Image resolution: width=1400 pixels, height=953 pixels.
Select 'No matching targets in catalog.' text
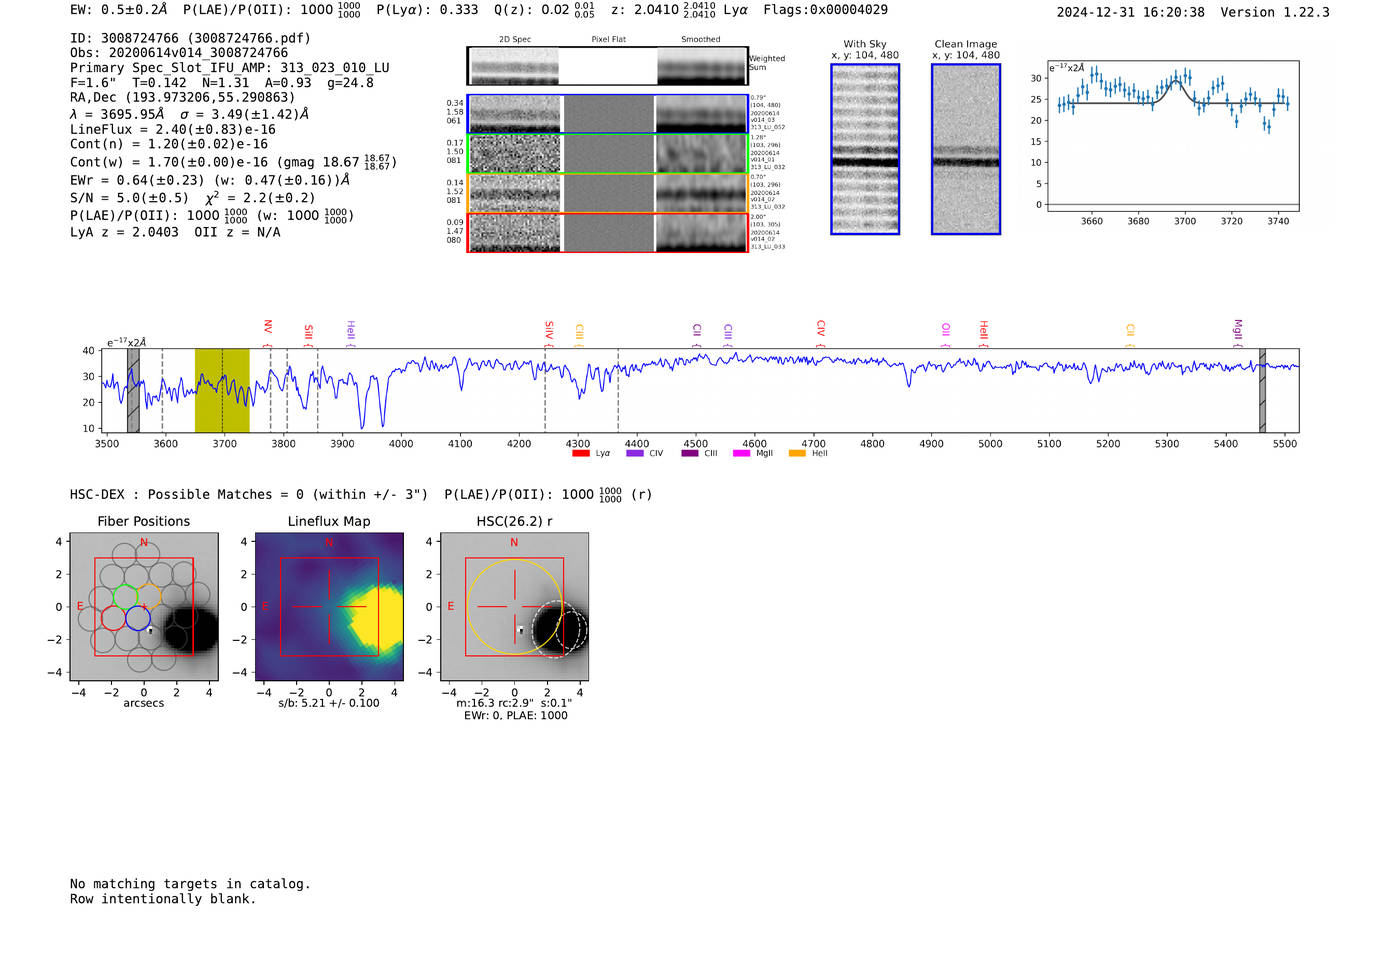click(190, 884)
